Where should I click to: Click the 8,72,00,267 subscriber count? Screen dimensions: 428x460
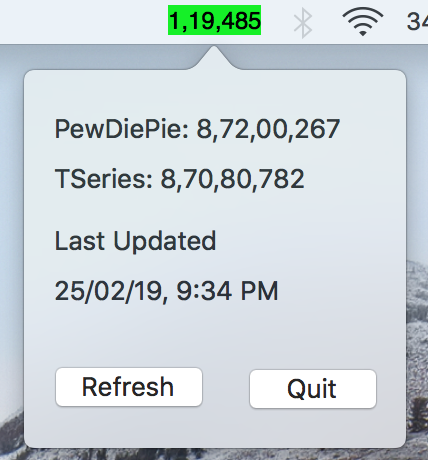[x=268, y=129]
